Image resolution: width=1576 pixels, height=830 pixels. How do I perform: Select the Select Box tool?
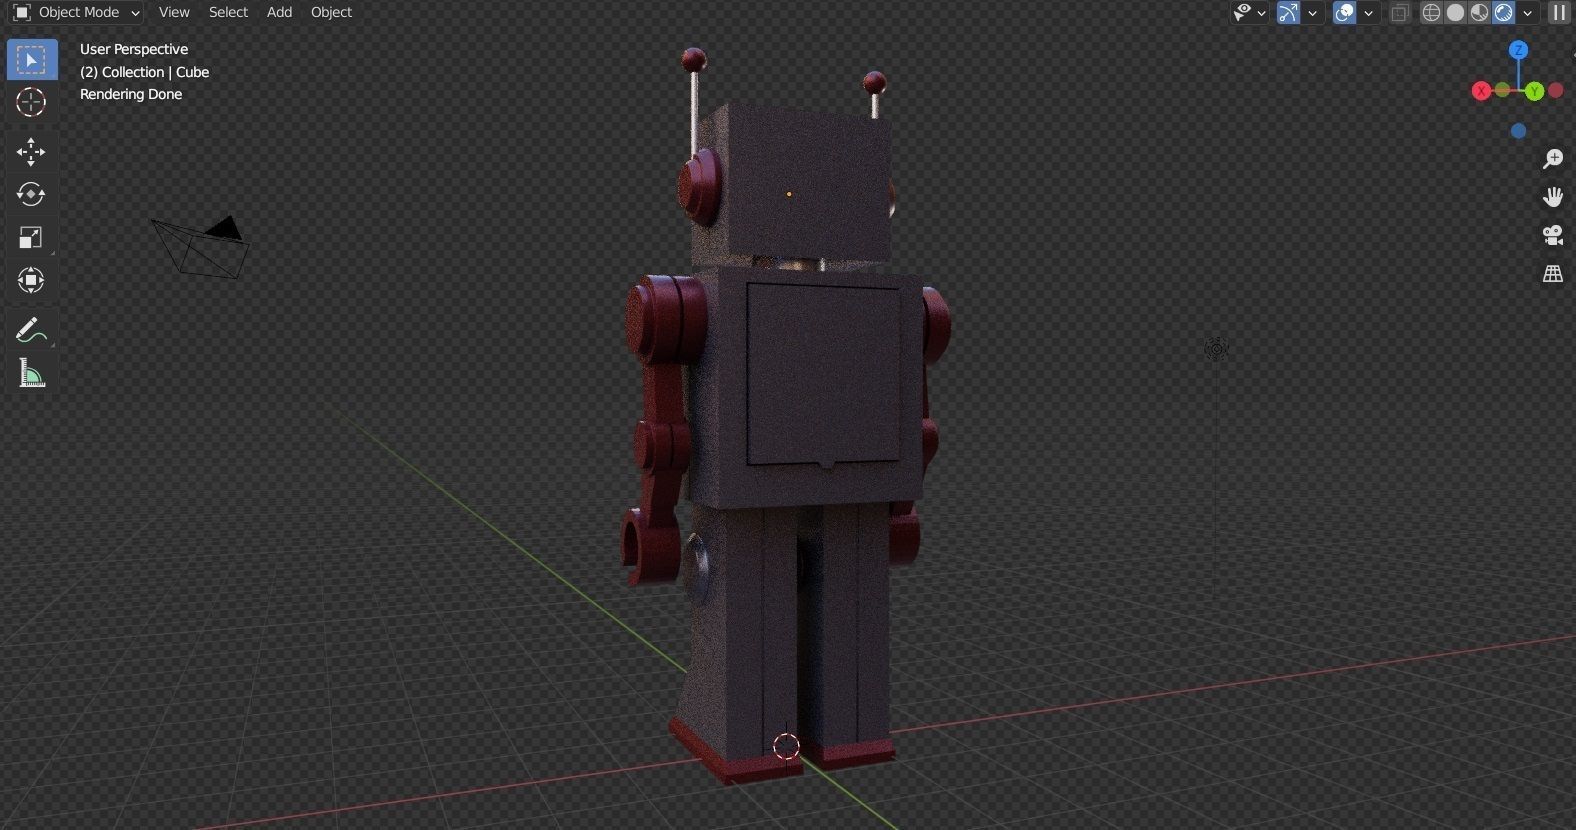(31, 60)
